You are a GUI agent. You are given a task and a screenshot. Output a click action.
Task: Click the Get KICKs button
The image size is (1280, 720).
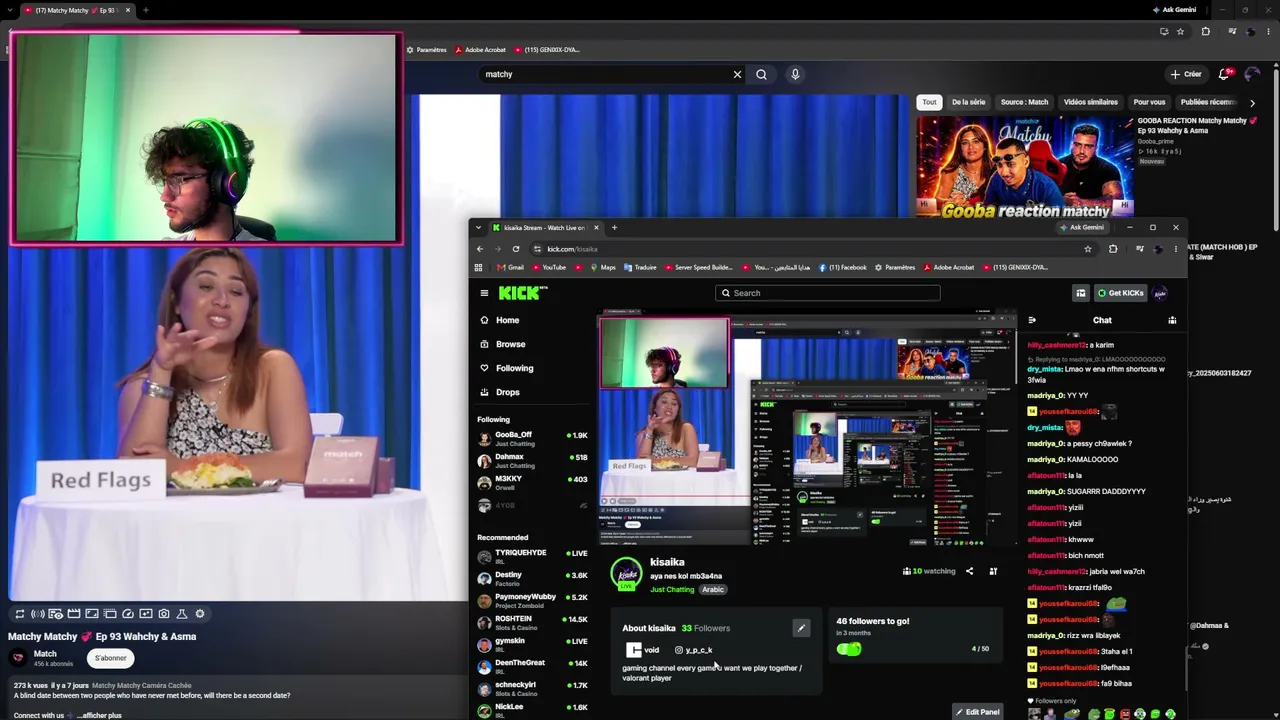tap(1120, 293)
